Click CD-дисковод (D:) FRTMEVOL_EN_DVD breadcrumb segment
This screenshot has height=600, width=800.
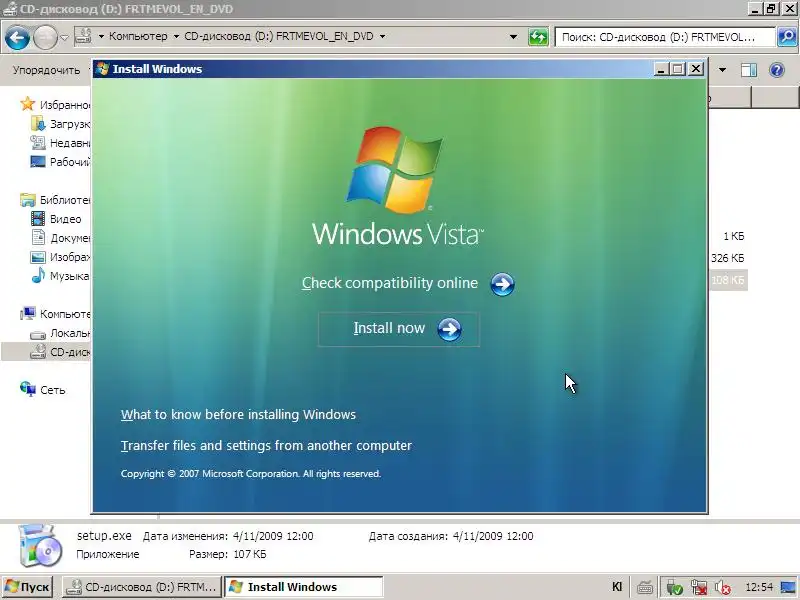coord(279,36)
